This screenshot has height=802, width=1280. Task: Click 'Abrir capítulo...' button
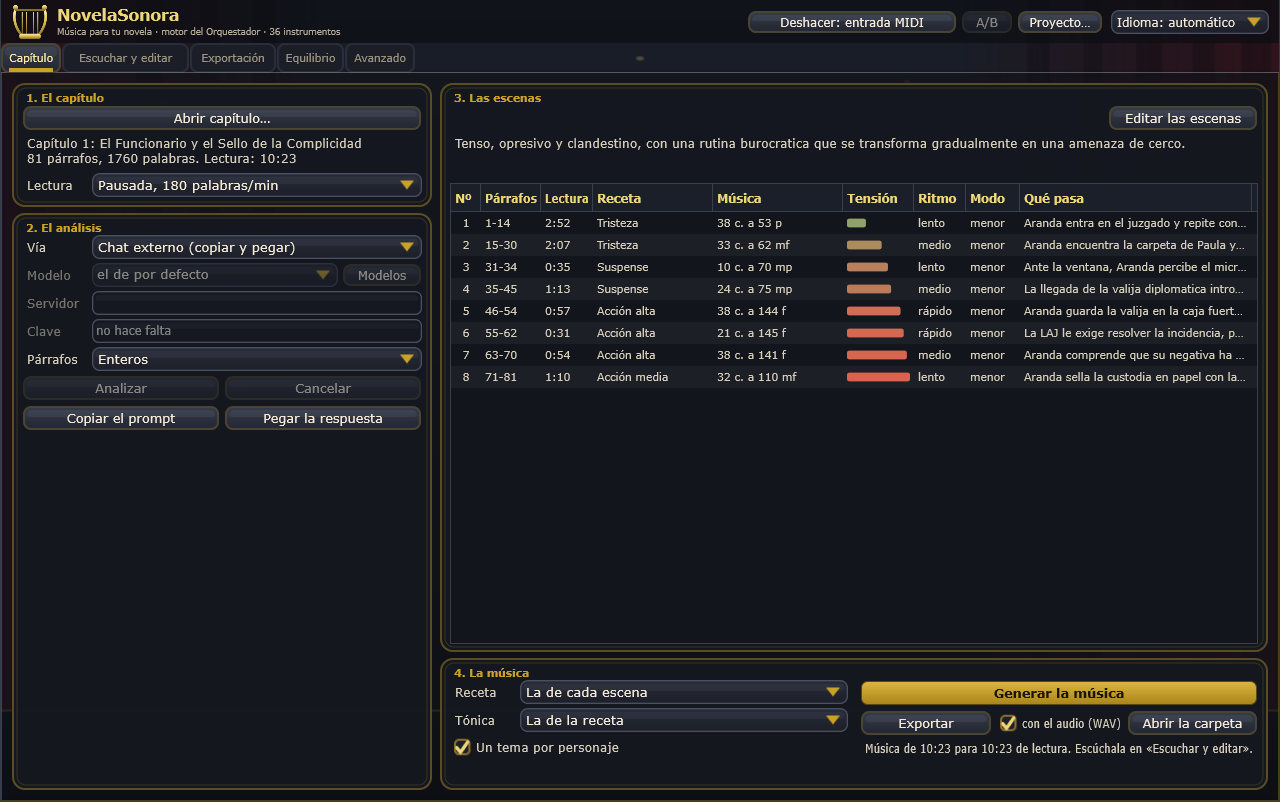coord(222,118)
